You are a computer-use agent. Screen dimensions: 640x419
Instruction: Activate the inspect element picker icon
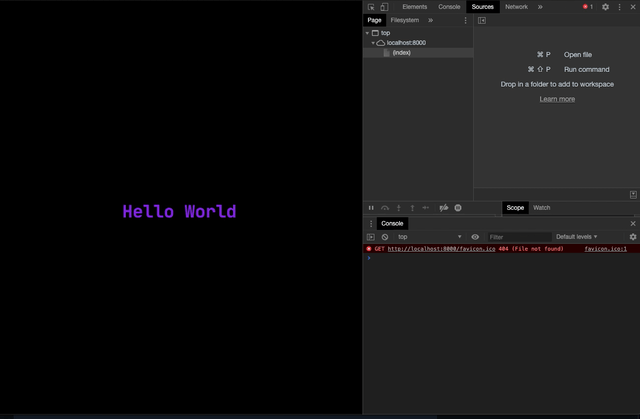pos(371,7)
